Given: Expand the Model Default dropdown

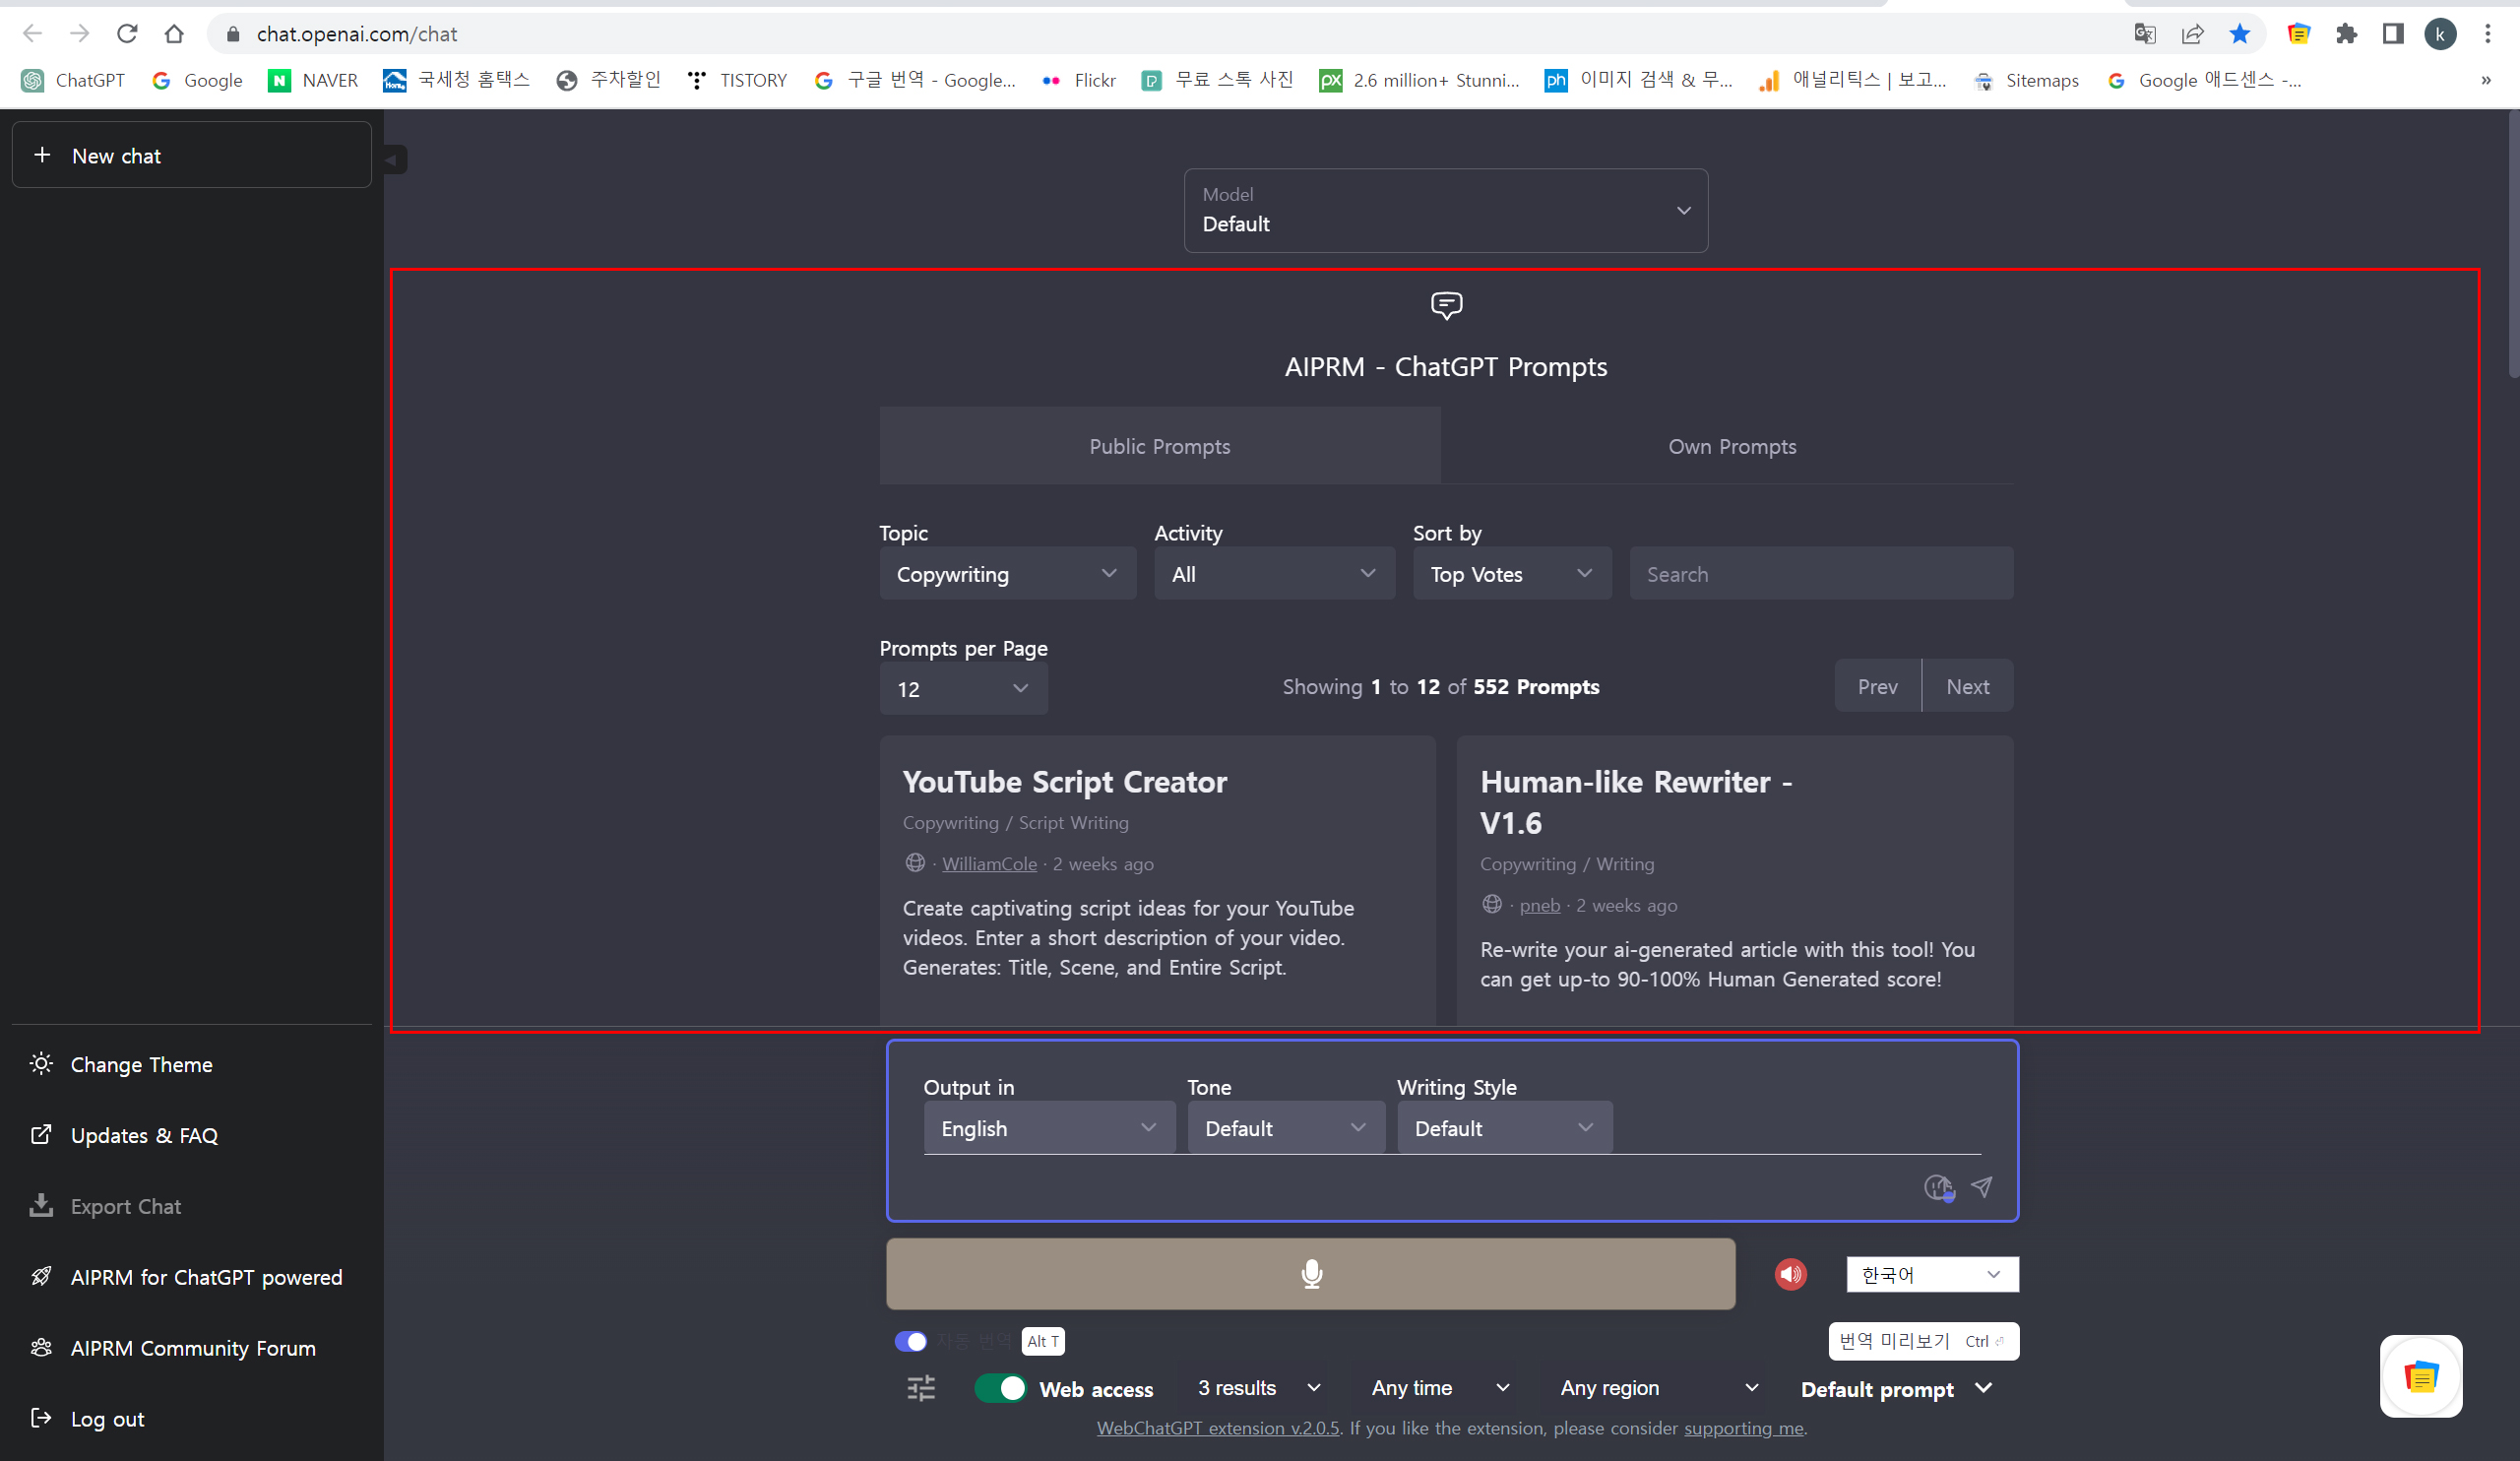Looking at the screenshot, I should pyautogui.click(x=1446, y=210).
